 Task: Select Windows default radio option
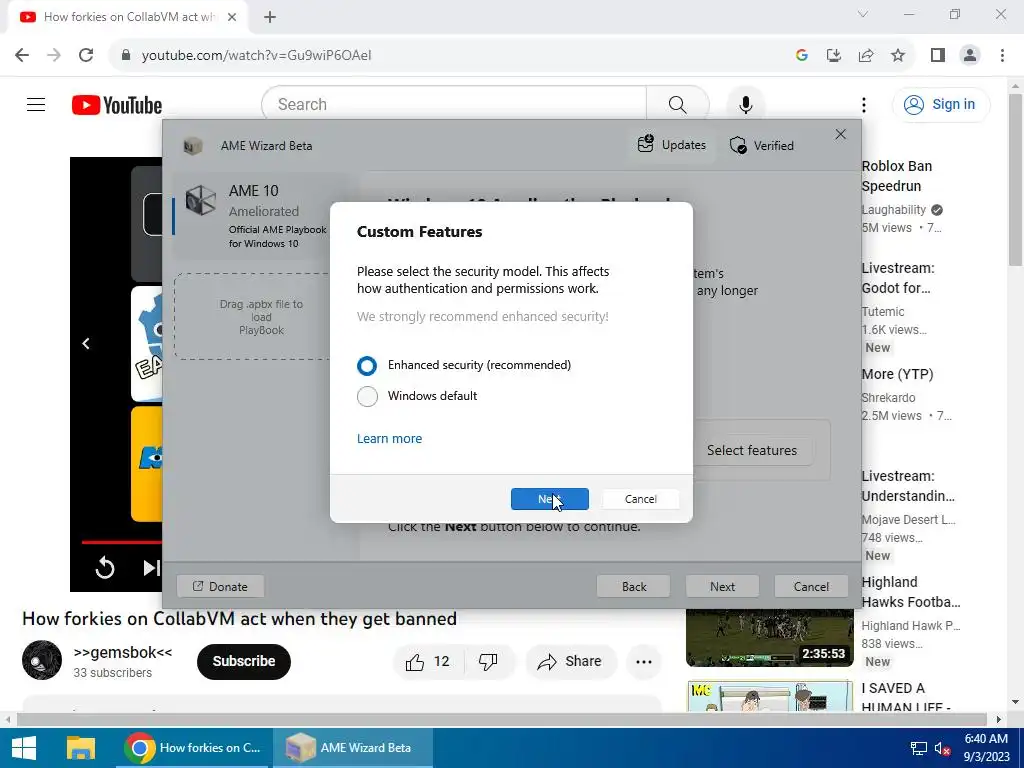(367, 396)
